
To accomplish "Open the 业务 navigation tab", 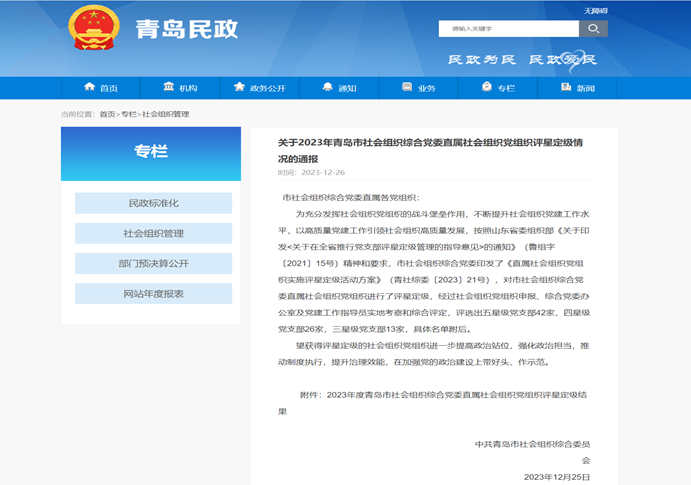I will coord(418,88).
